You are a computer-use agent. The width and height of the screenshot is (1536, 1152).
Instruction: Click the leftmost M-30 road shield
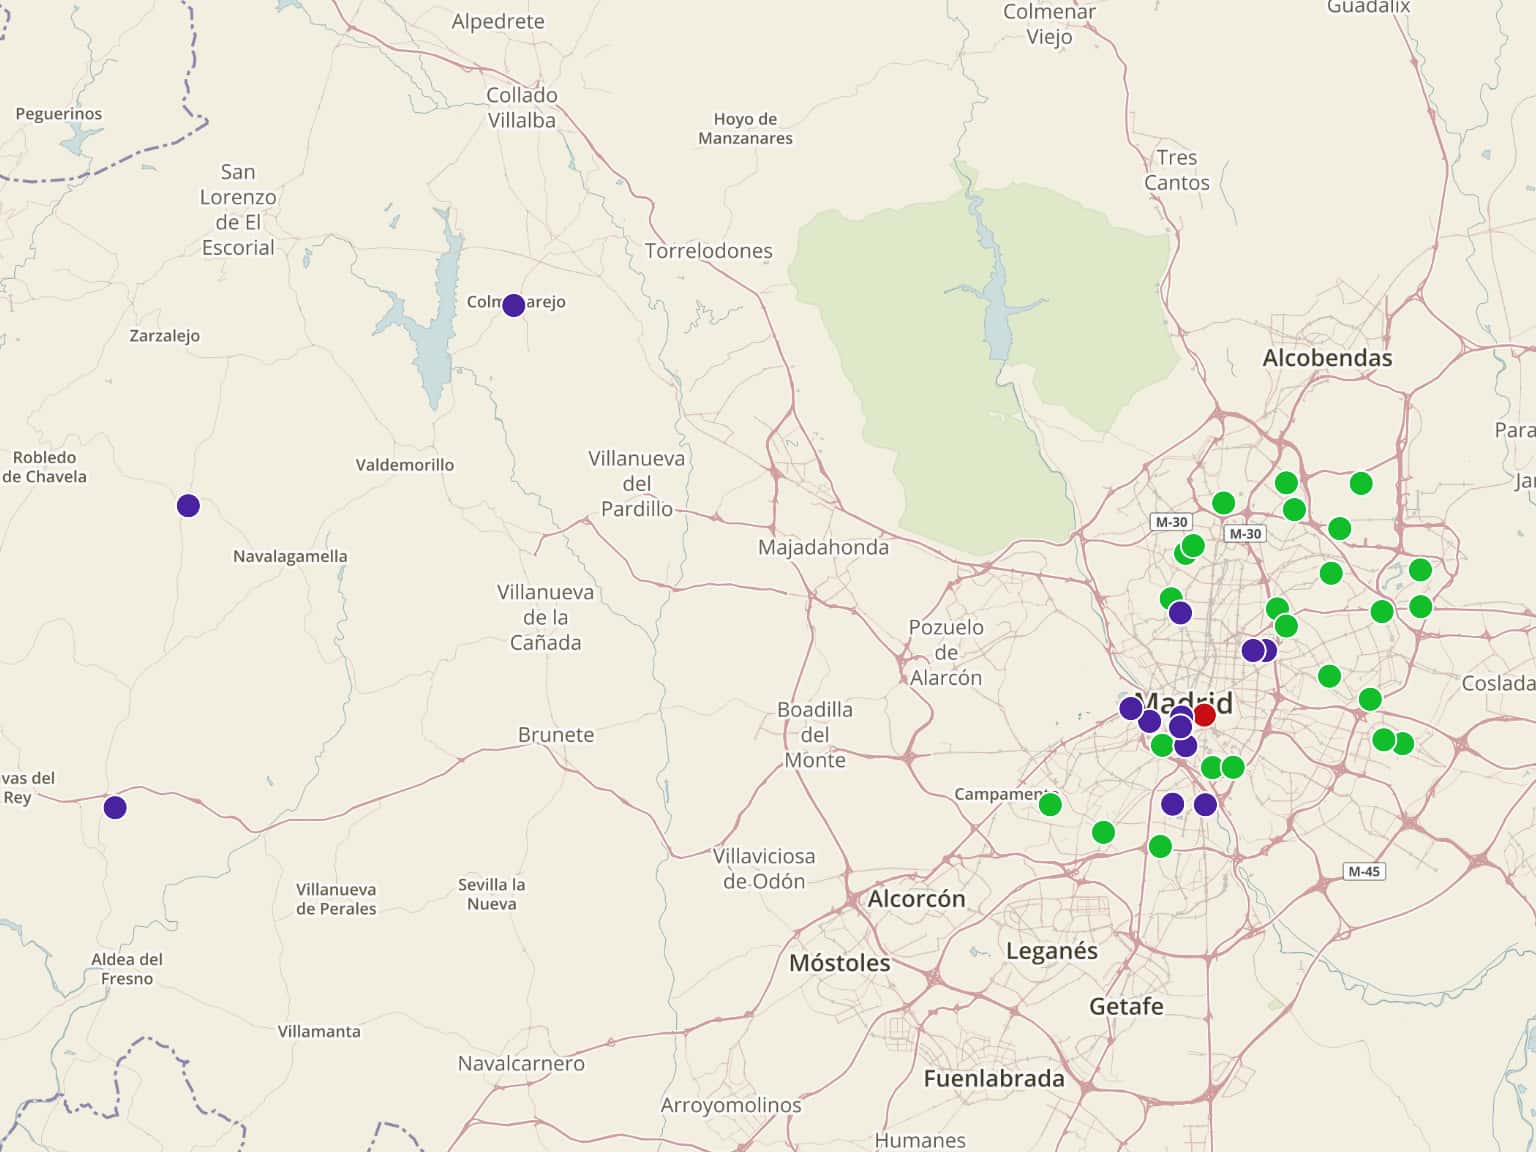[1171, 522]
